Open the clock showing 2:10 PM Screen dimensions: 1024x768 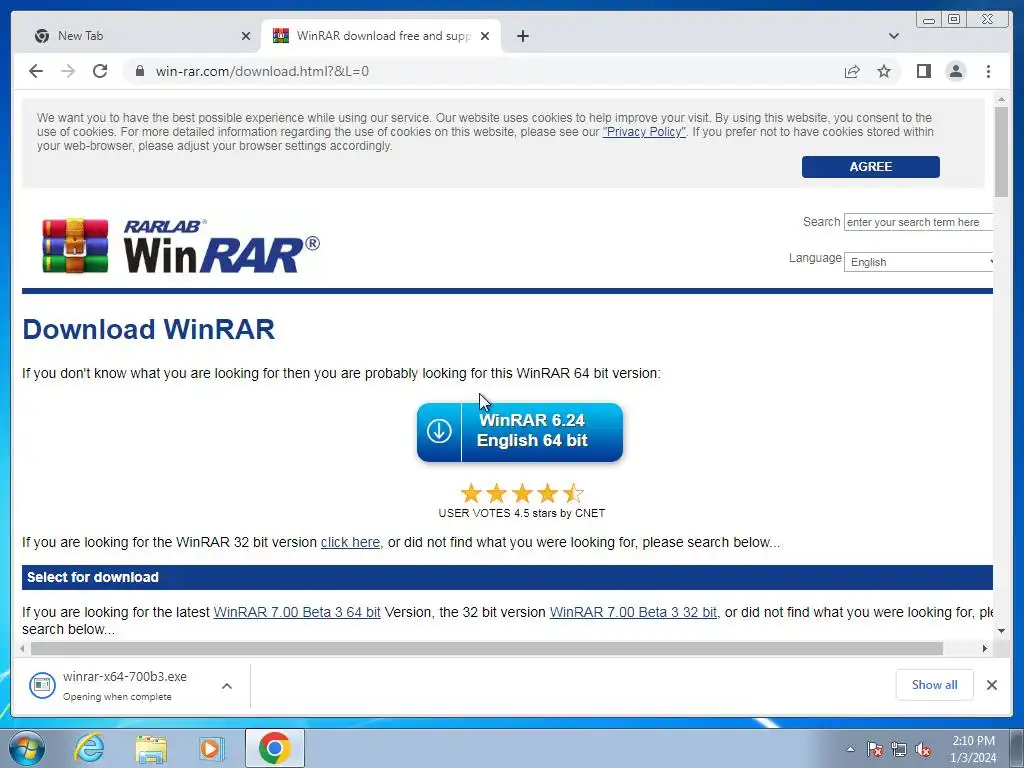pos(973,749)
